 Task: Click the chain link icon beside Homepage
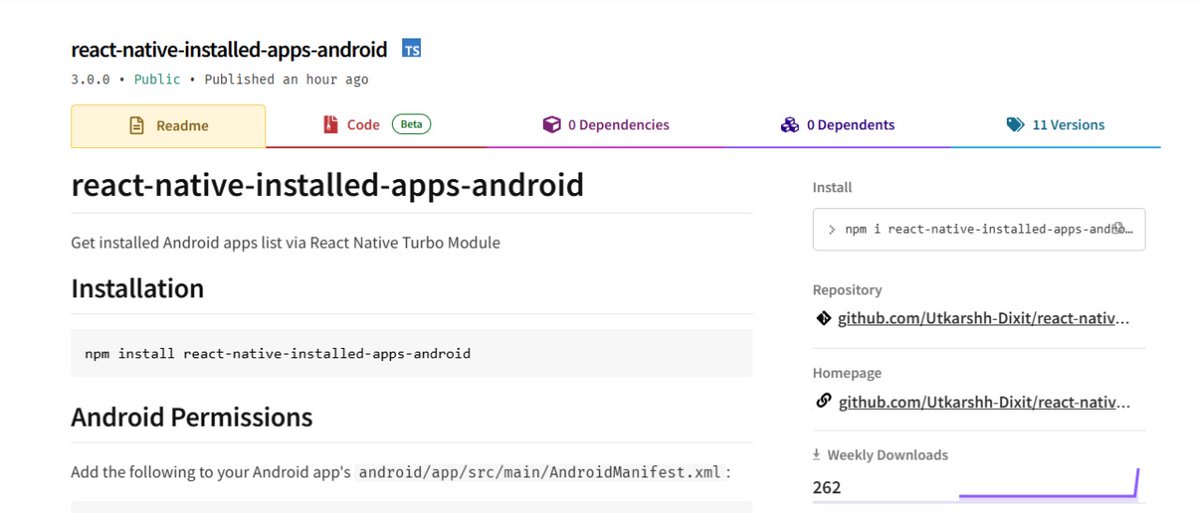[823, 401]
